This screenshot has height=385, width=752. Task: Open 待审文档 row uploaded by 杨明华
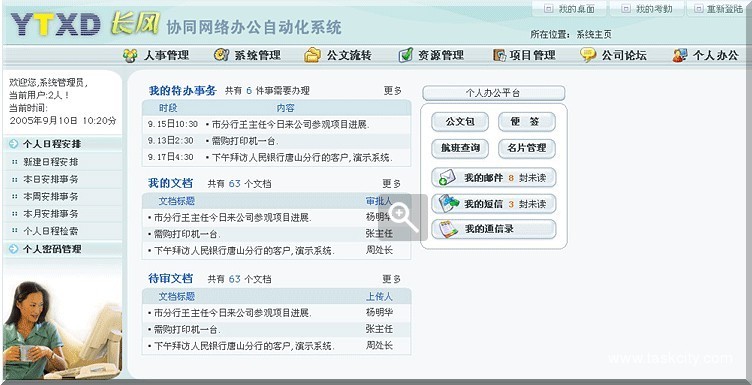point(277,313)
